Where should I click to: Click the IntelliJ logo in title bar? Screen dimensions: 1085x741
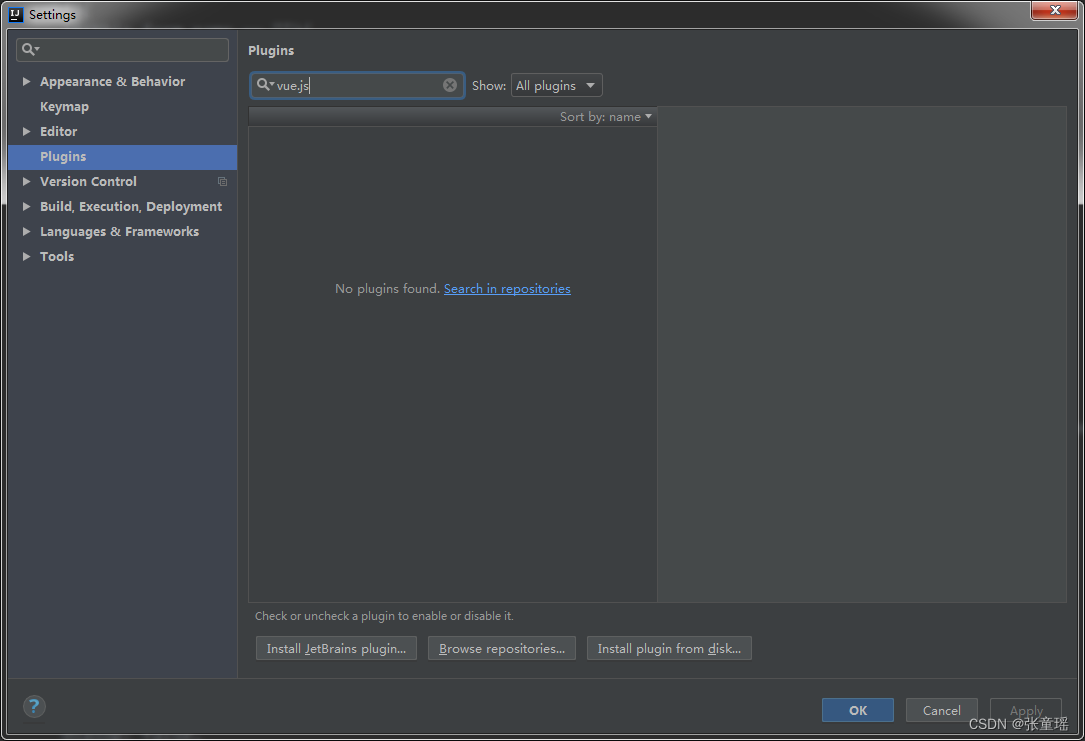(16, 15)
